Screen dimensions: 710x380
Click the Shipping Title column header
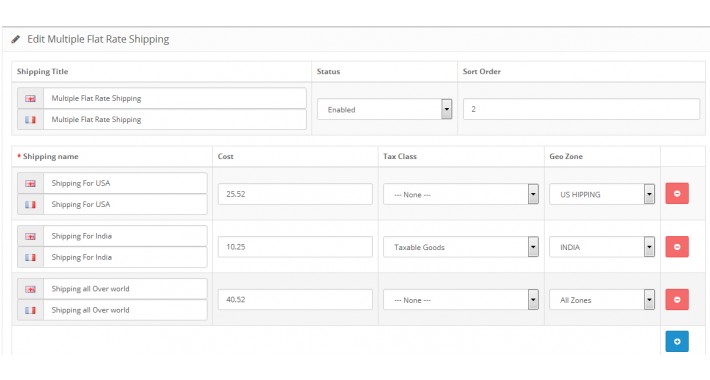click(x=43, y=72)
